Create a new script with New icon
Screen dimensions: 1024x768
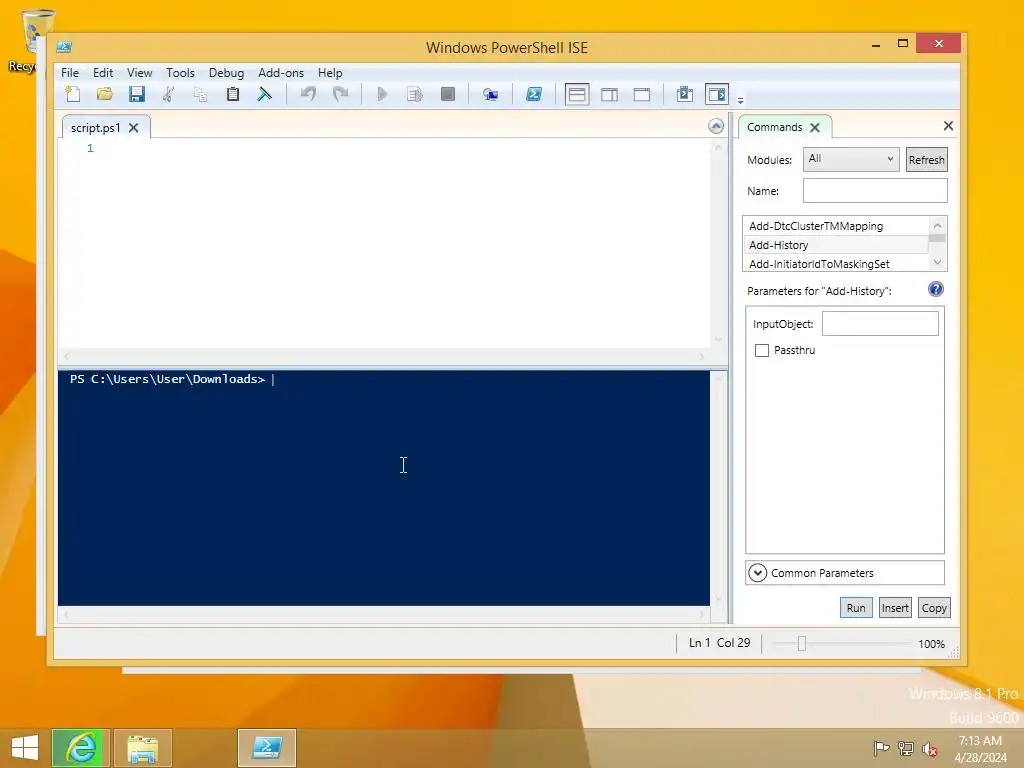(73, 94)
